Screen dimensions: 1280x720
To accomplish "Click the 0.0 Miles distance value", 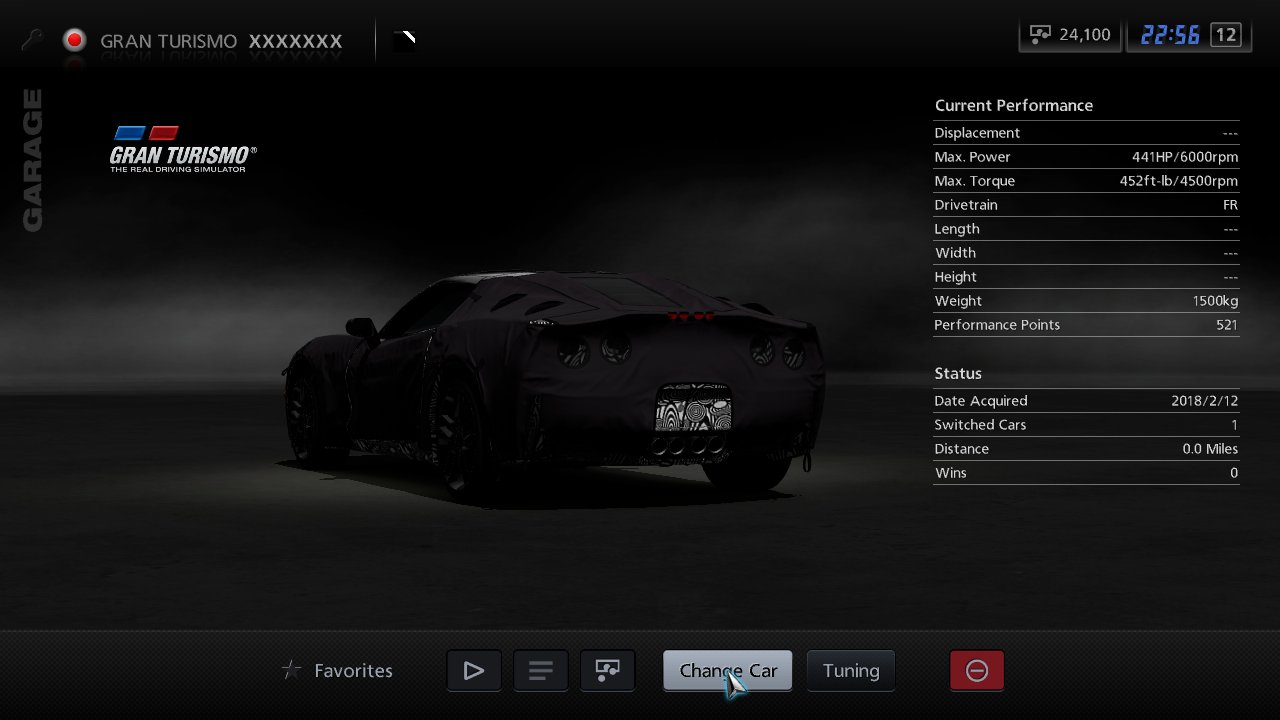I will pyautogui.click(x=1210, y=449).
